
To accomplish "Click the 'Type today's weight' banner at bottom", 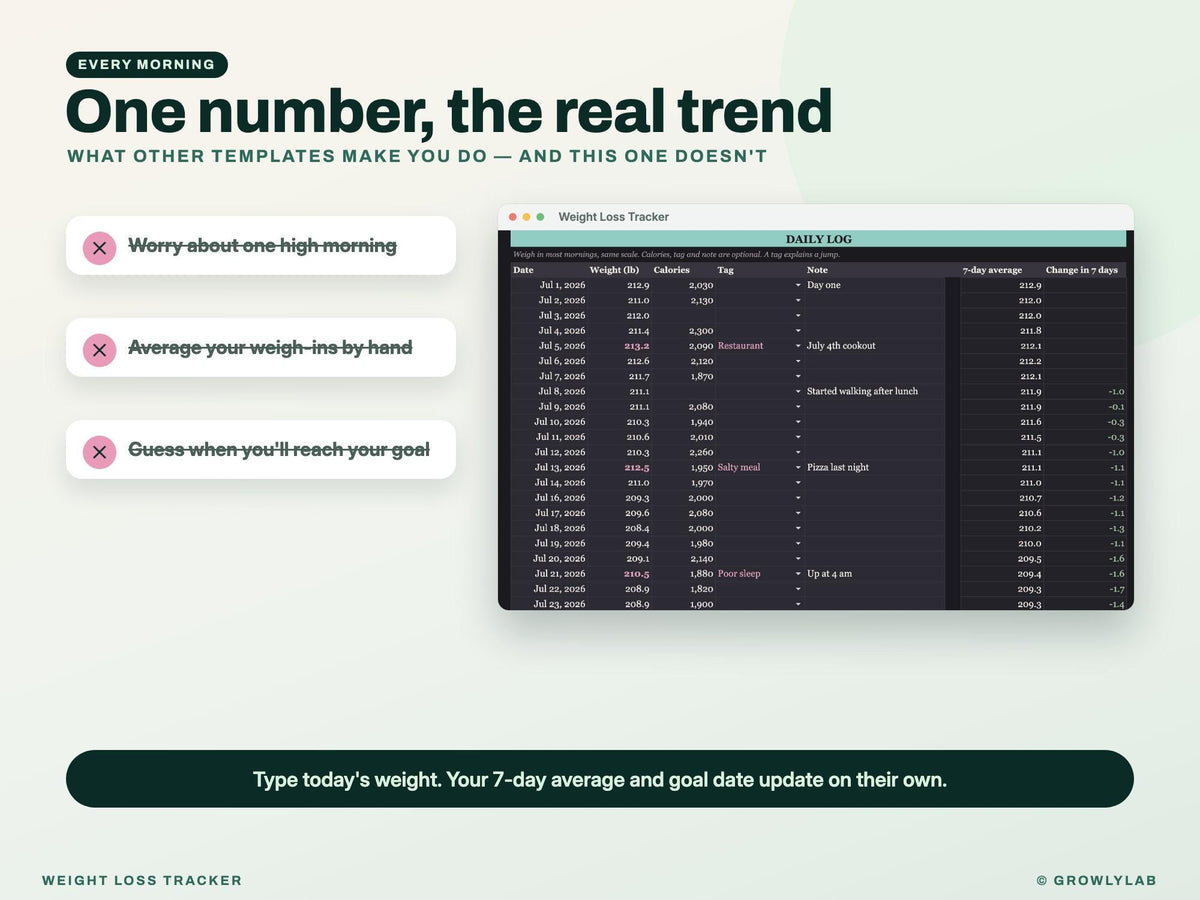I will (600, 779).
